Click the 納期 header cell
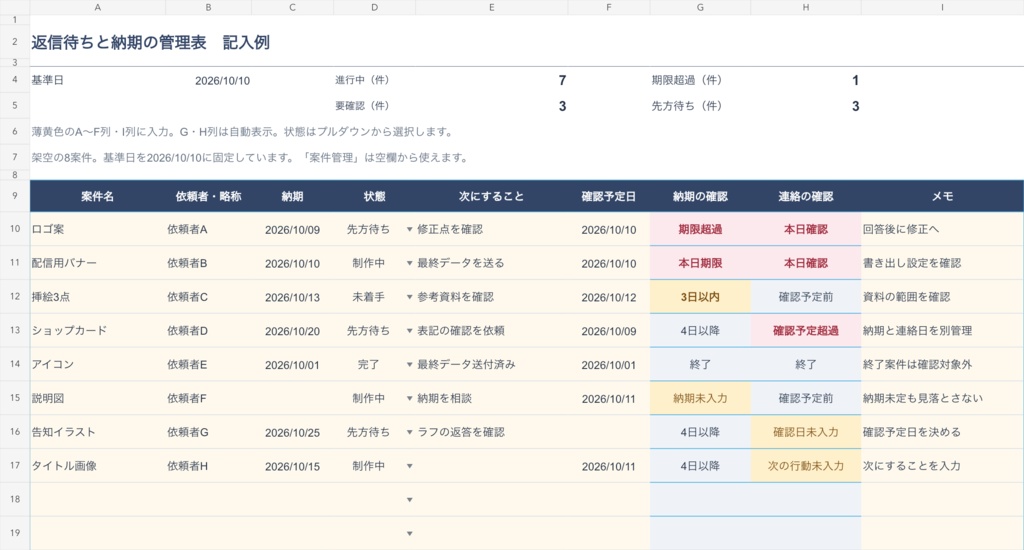The image size is (1024, 550). tap(292, 197)
